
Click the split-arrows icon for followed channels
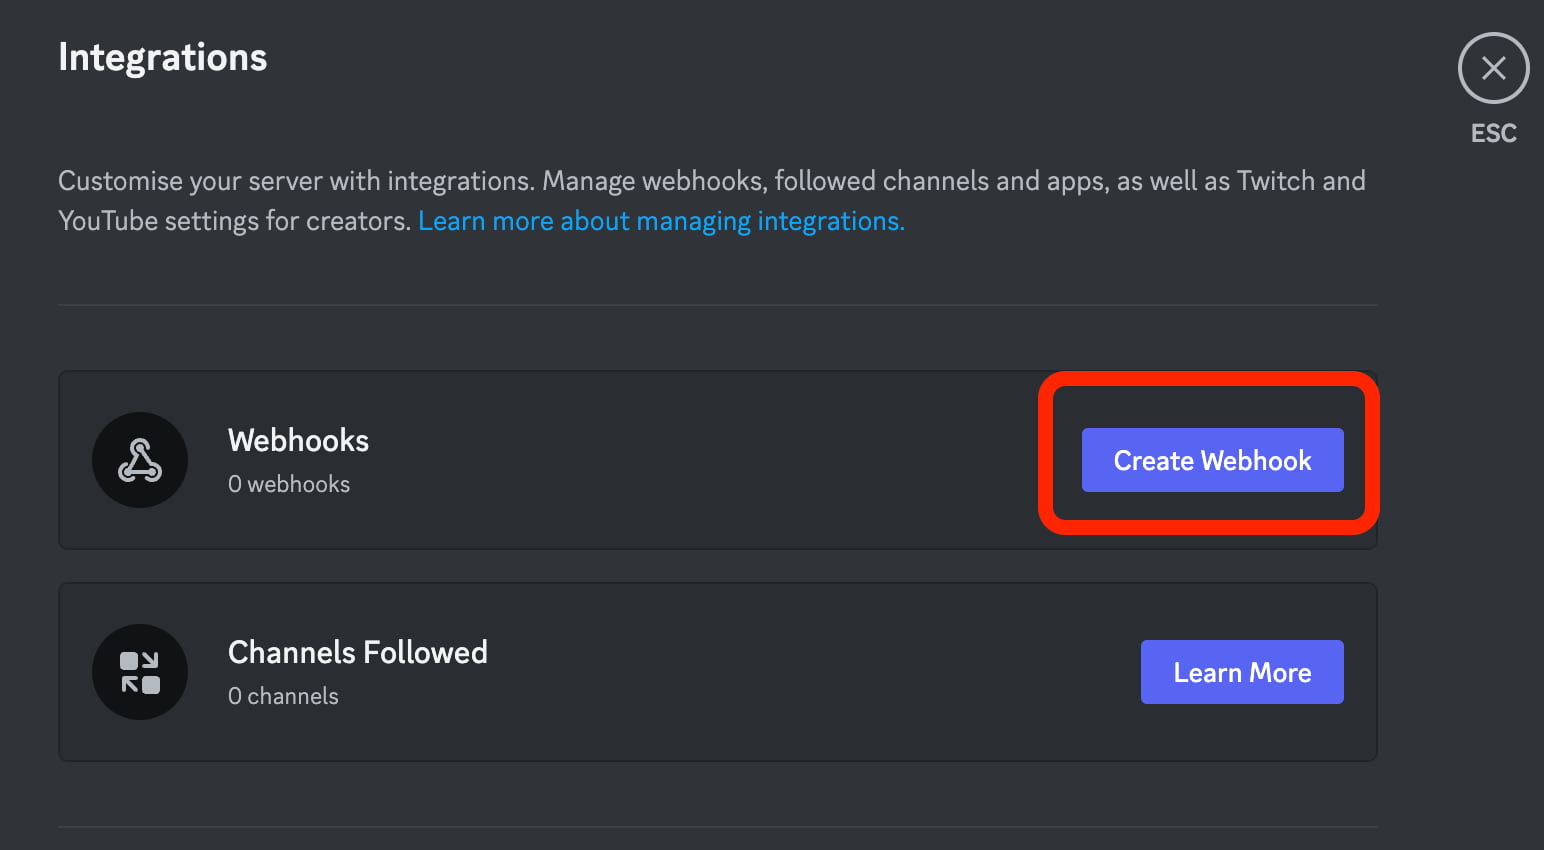pos(140,672)
